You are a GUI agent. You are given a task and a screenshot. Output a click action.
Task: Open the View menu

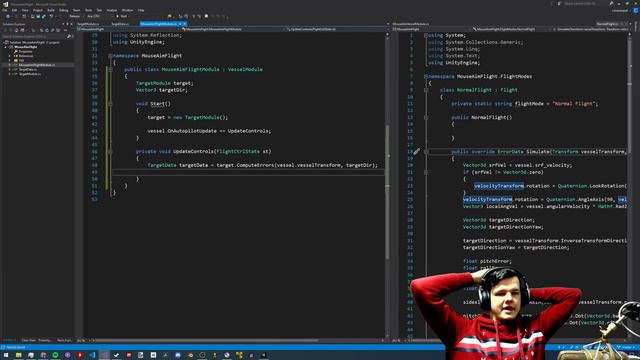click(25, 10)
